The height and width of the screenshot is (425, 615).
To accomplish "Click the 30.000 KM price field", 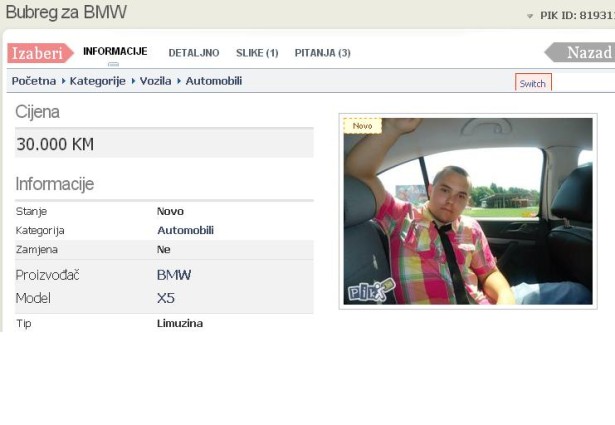I will tap(164, 144).
